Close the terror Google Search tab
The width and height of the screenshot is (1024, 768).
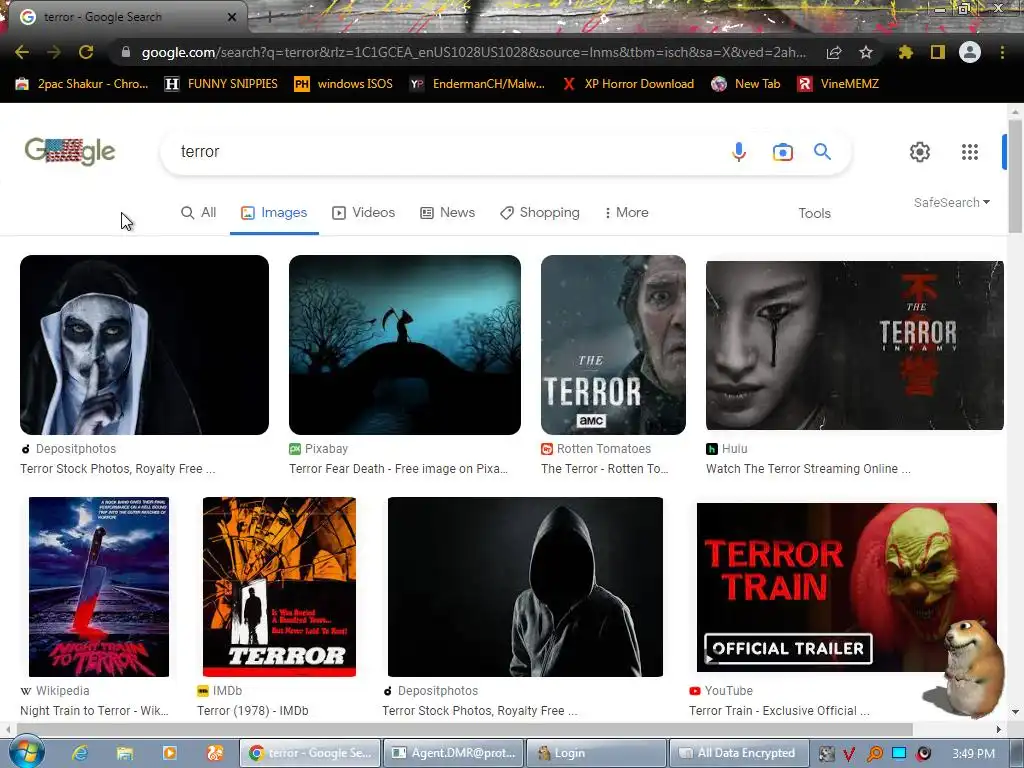point(232,18)
